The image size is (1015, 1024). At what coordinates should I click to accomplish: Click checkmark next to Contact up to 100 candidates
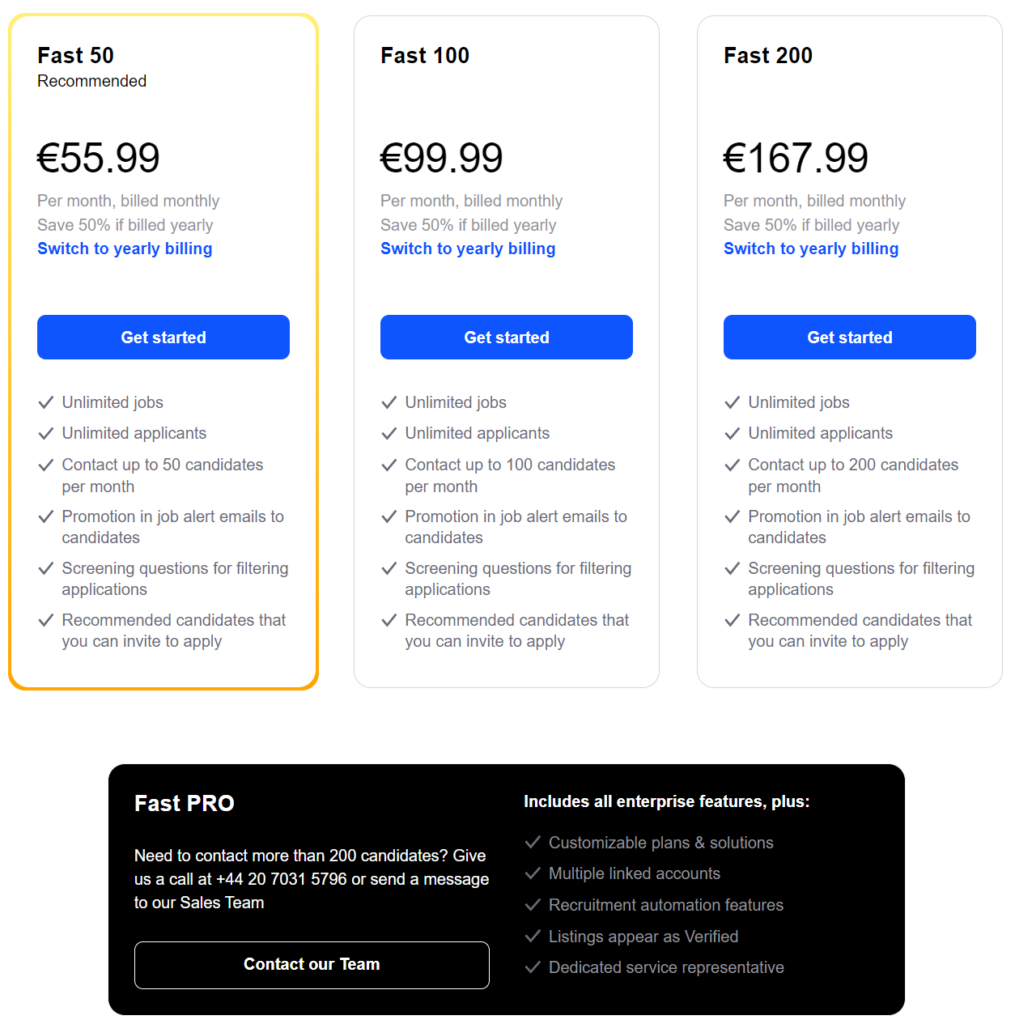(x=389, y=465)
